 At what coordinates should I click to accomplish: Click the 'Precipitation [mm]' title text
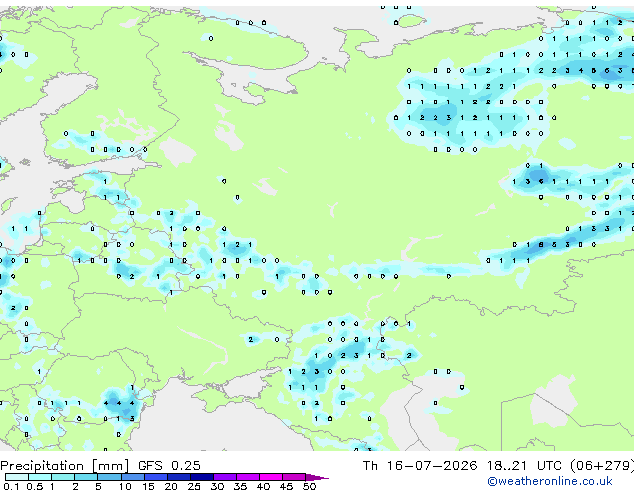click(x=65, y=466)
